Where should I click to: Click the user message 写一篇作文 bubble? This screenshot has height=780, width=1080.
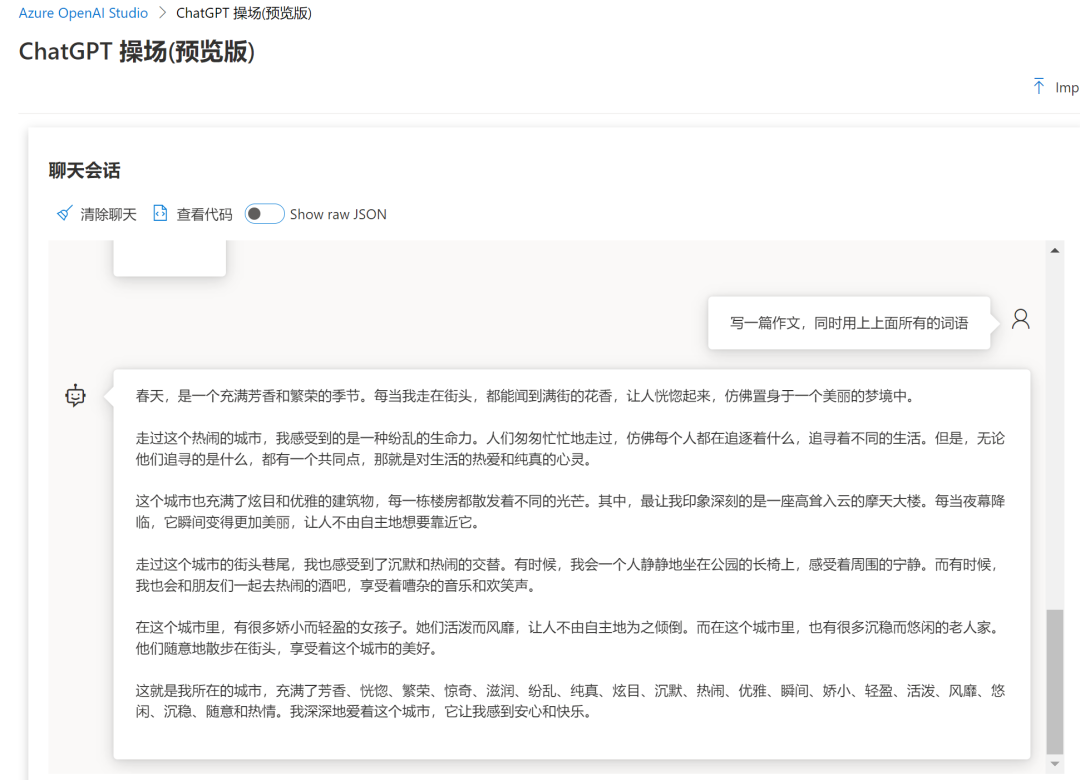point(848,323)
